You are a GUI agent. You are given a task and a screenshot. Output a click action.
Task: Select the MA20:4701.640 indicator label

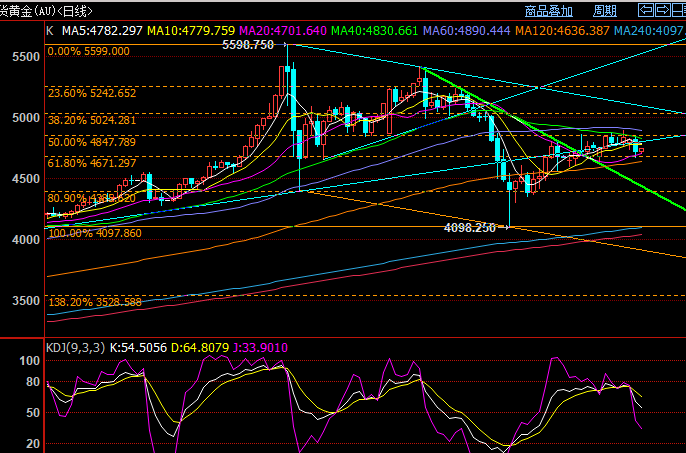(283, 31)
